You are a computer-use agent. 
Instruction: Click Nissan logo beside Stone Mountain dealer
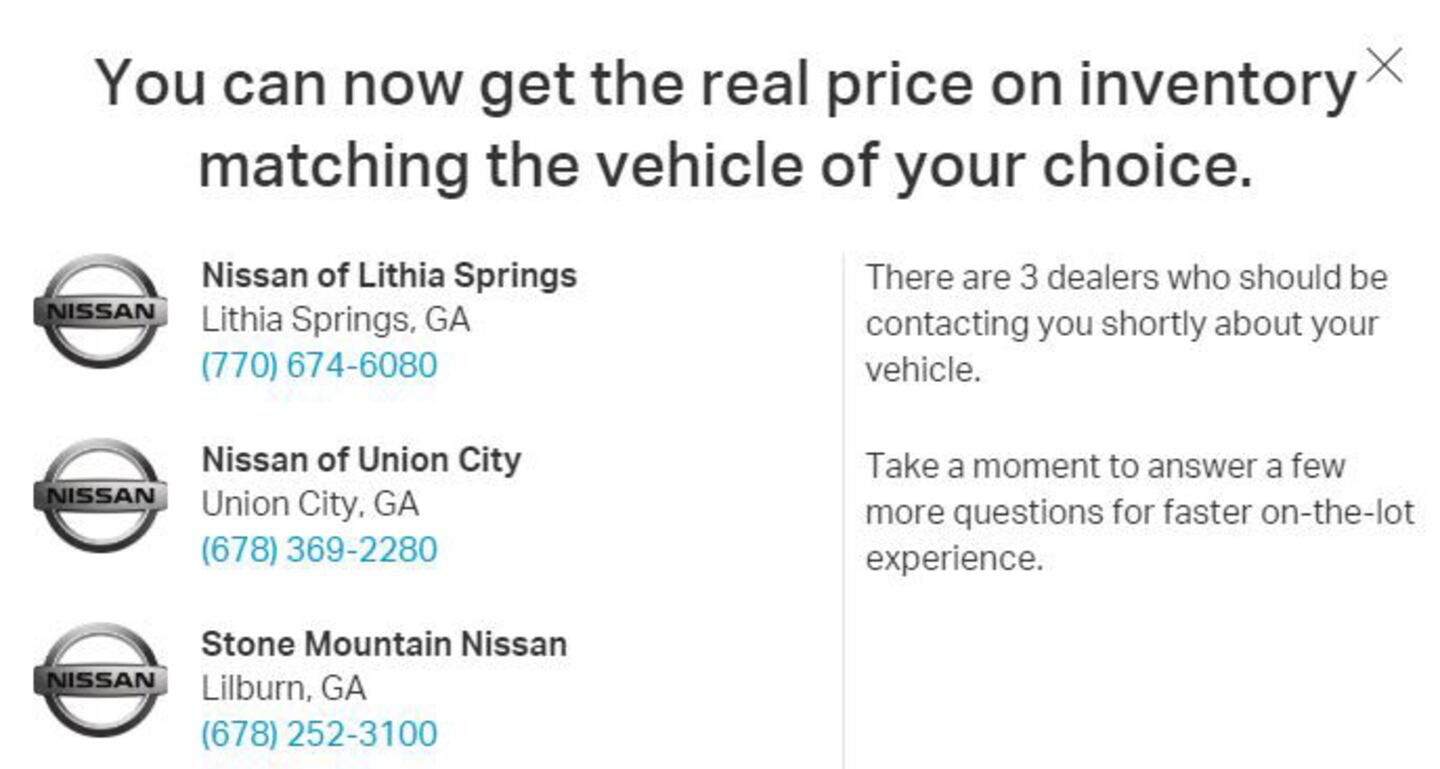(x=100, y=680)
